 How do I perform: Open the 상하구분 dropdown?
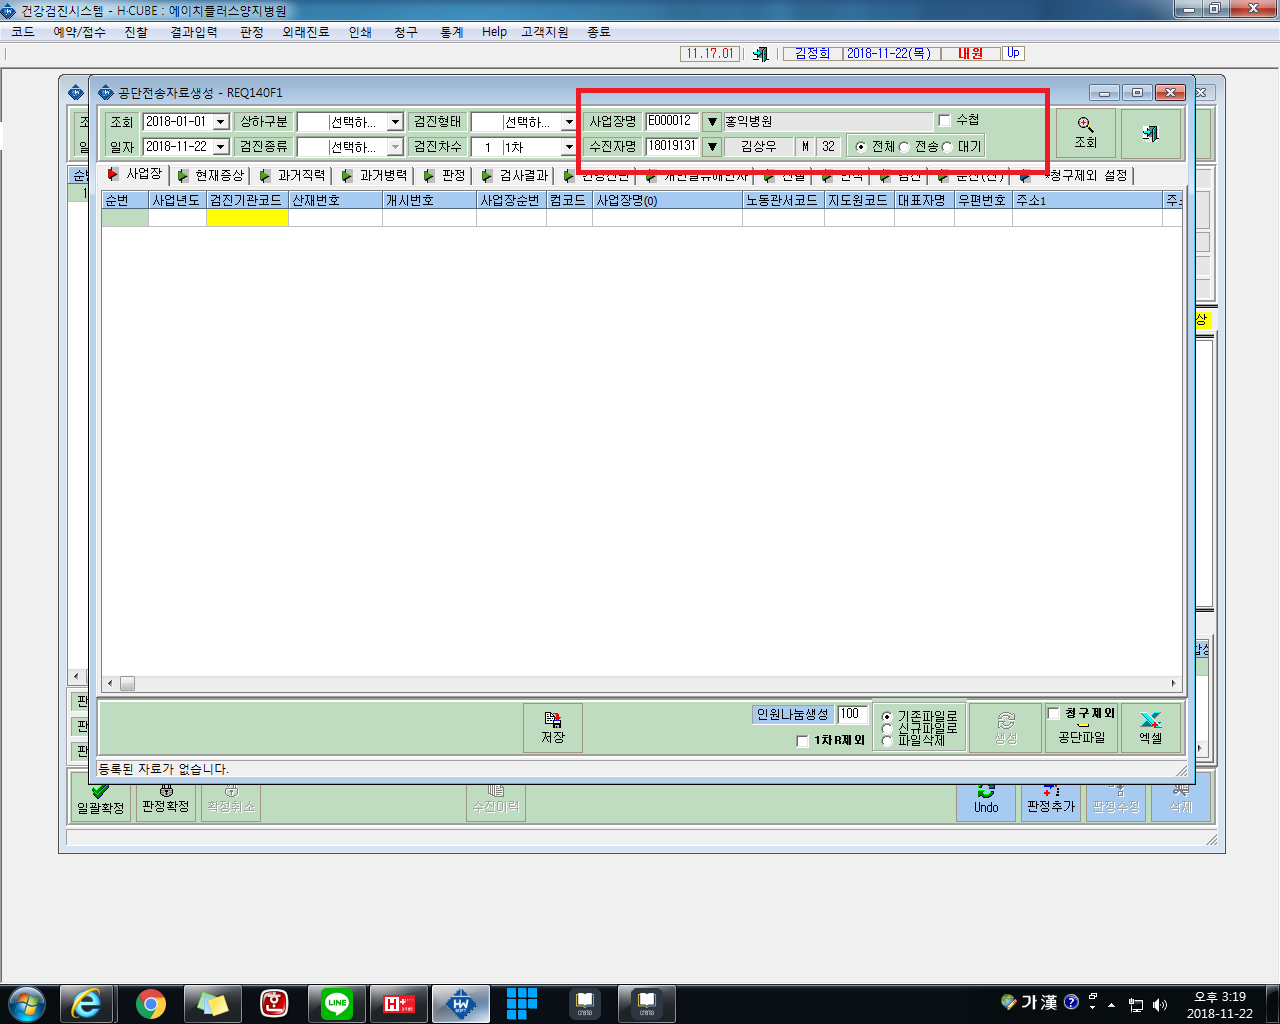click(395, 122)
